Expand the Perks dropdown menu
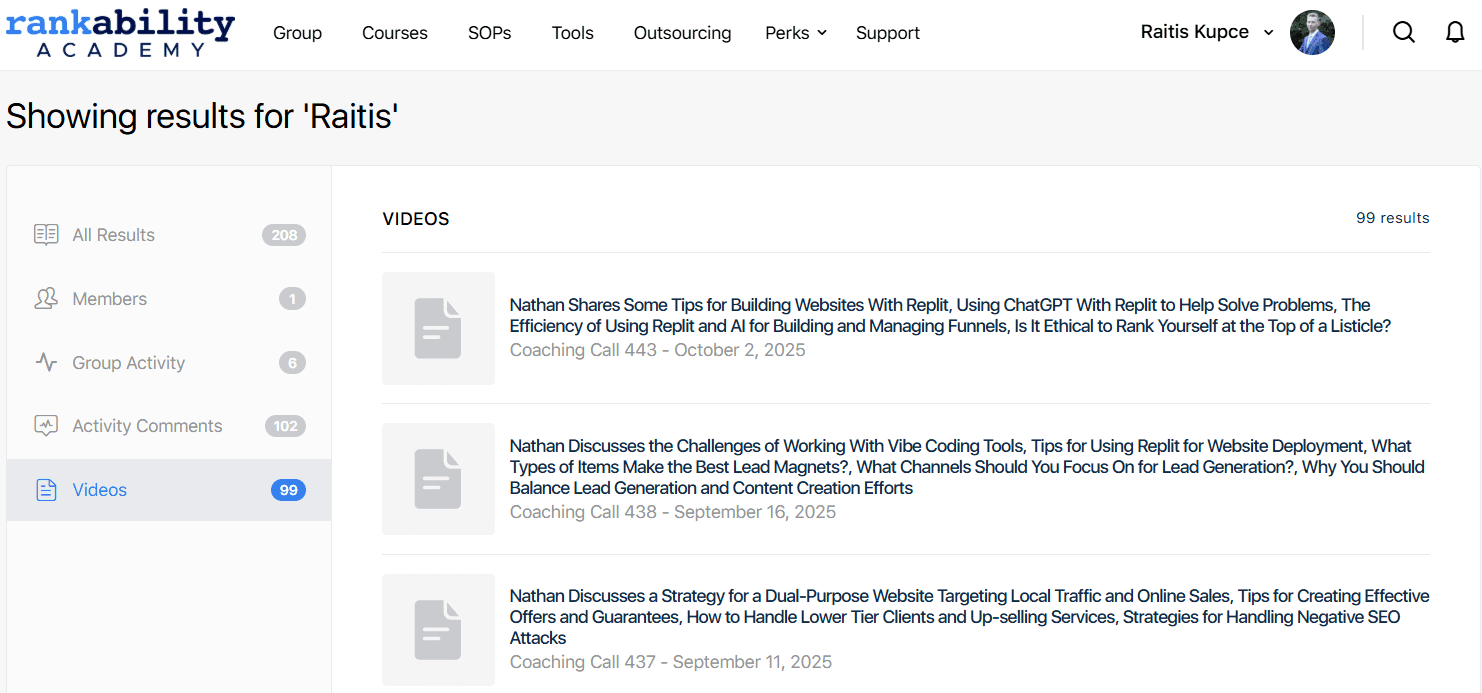Viewport: 1482px width, 693px height. (x=796, y=33)
